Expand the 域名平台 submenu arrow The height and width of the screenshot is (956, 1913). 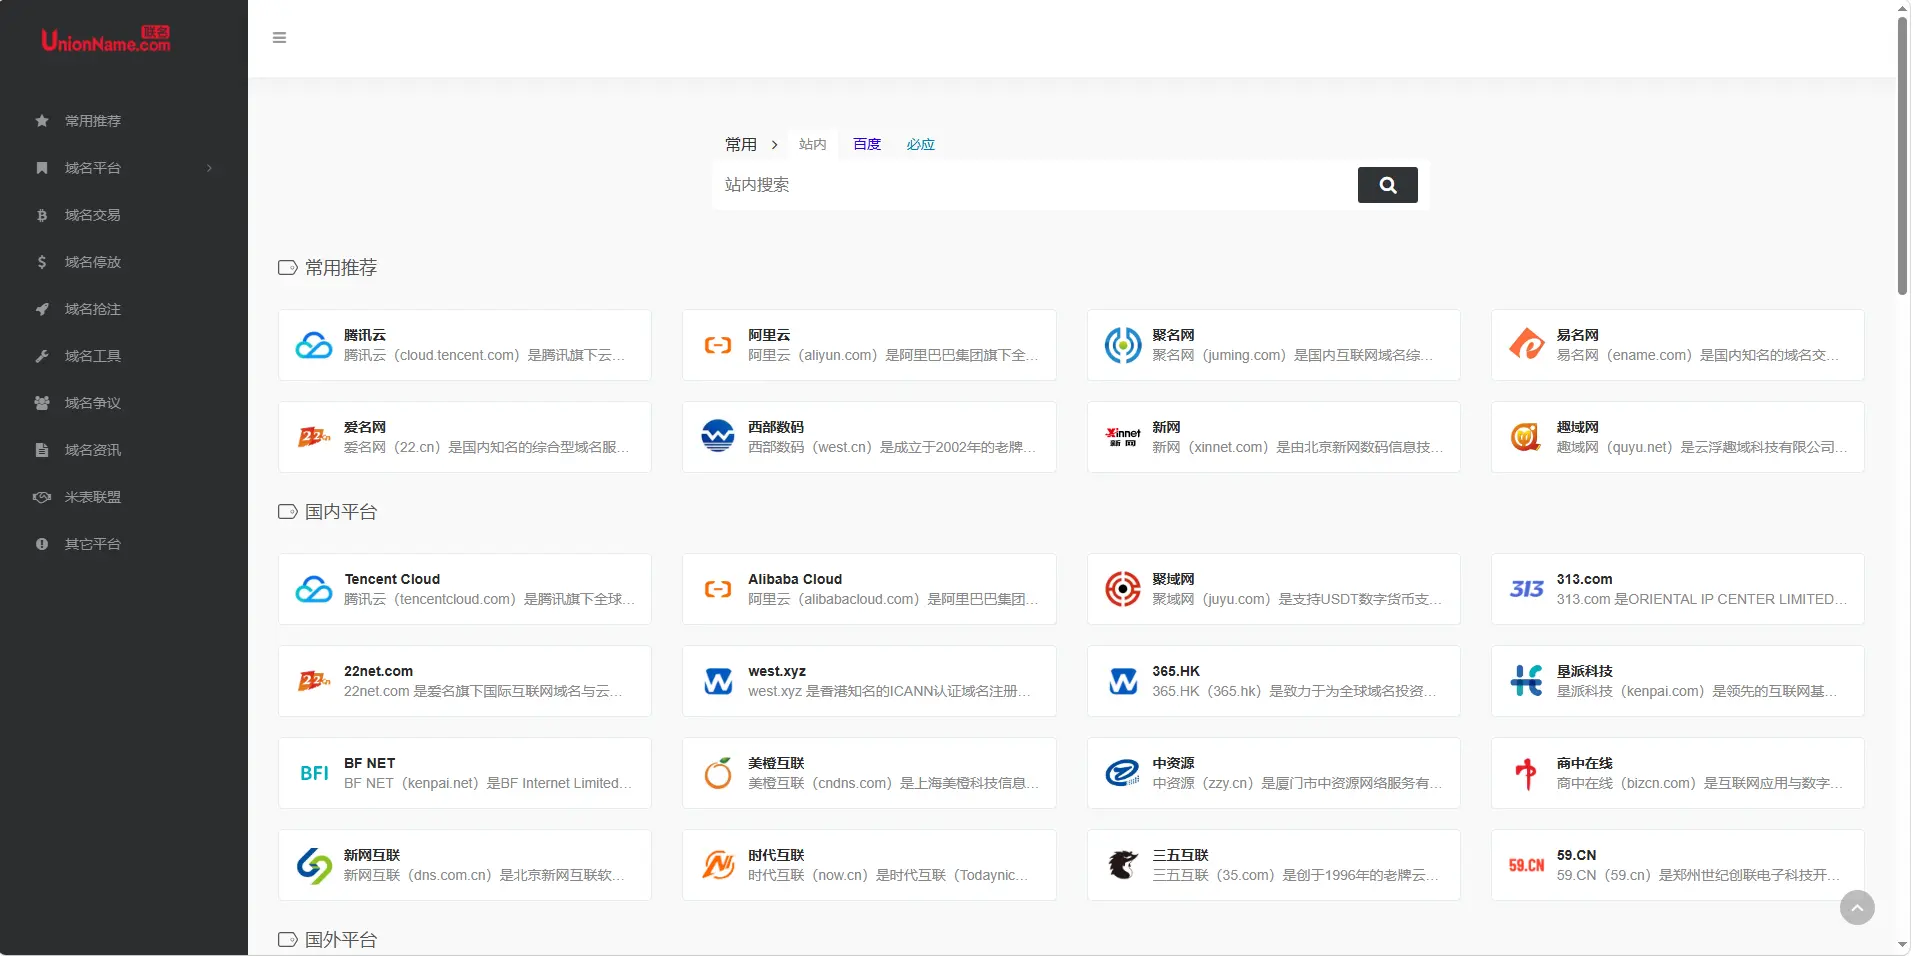[209, 168]
